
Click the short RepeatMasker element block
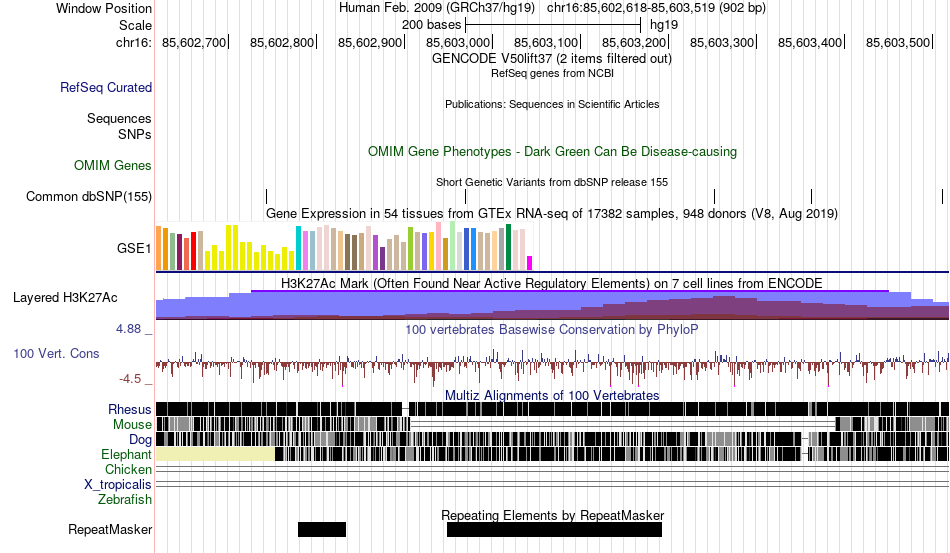point(322,529)
